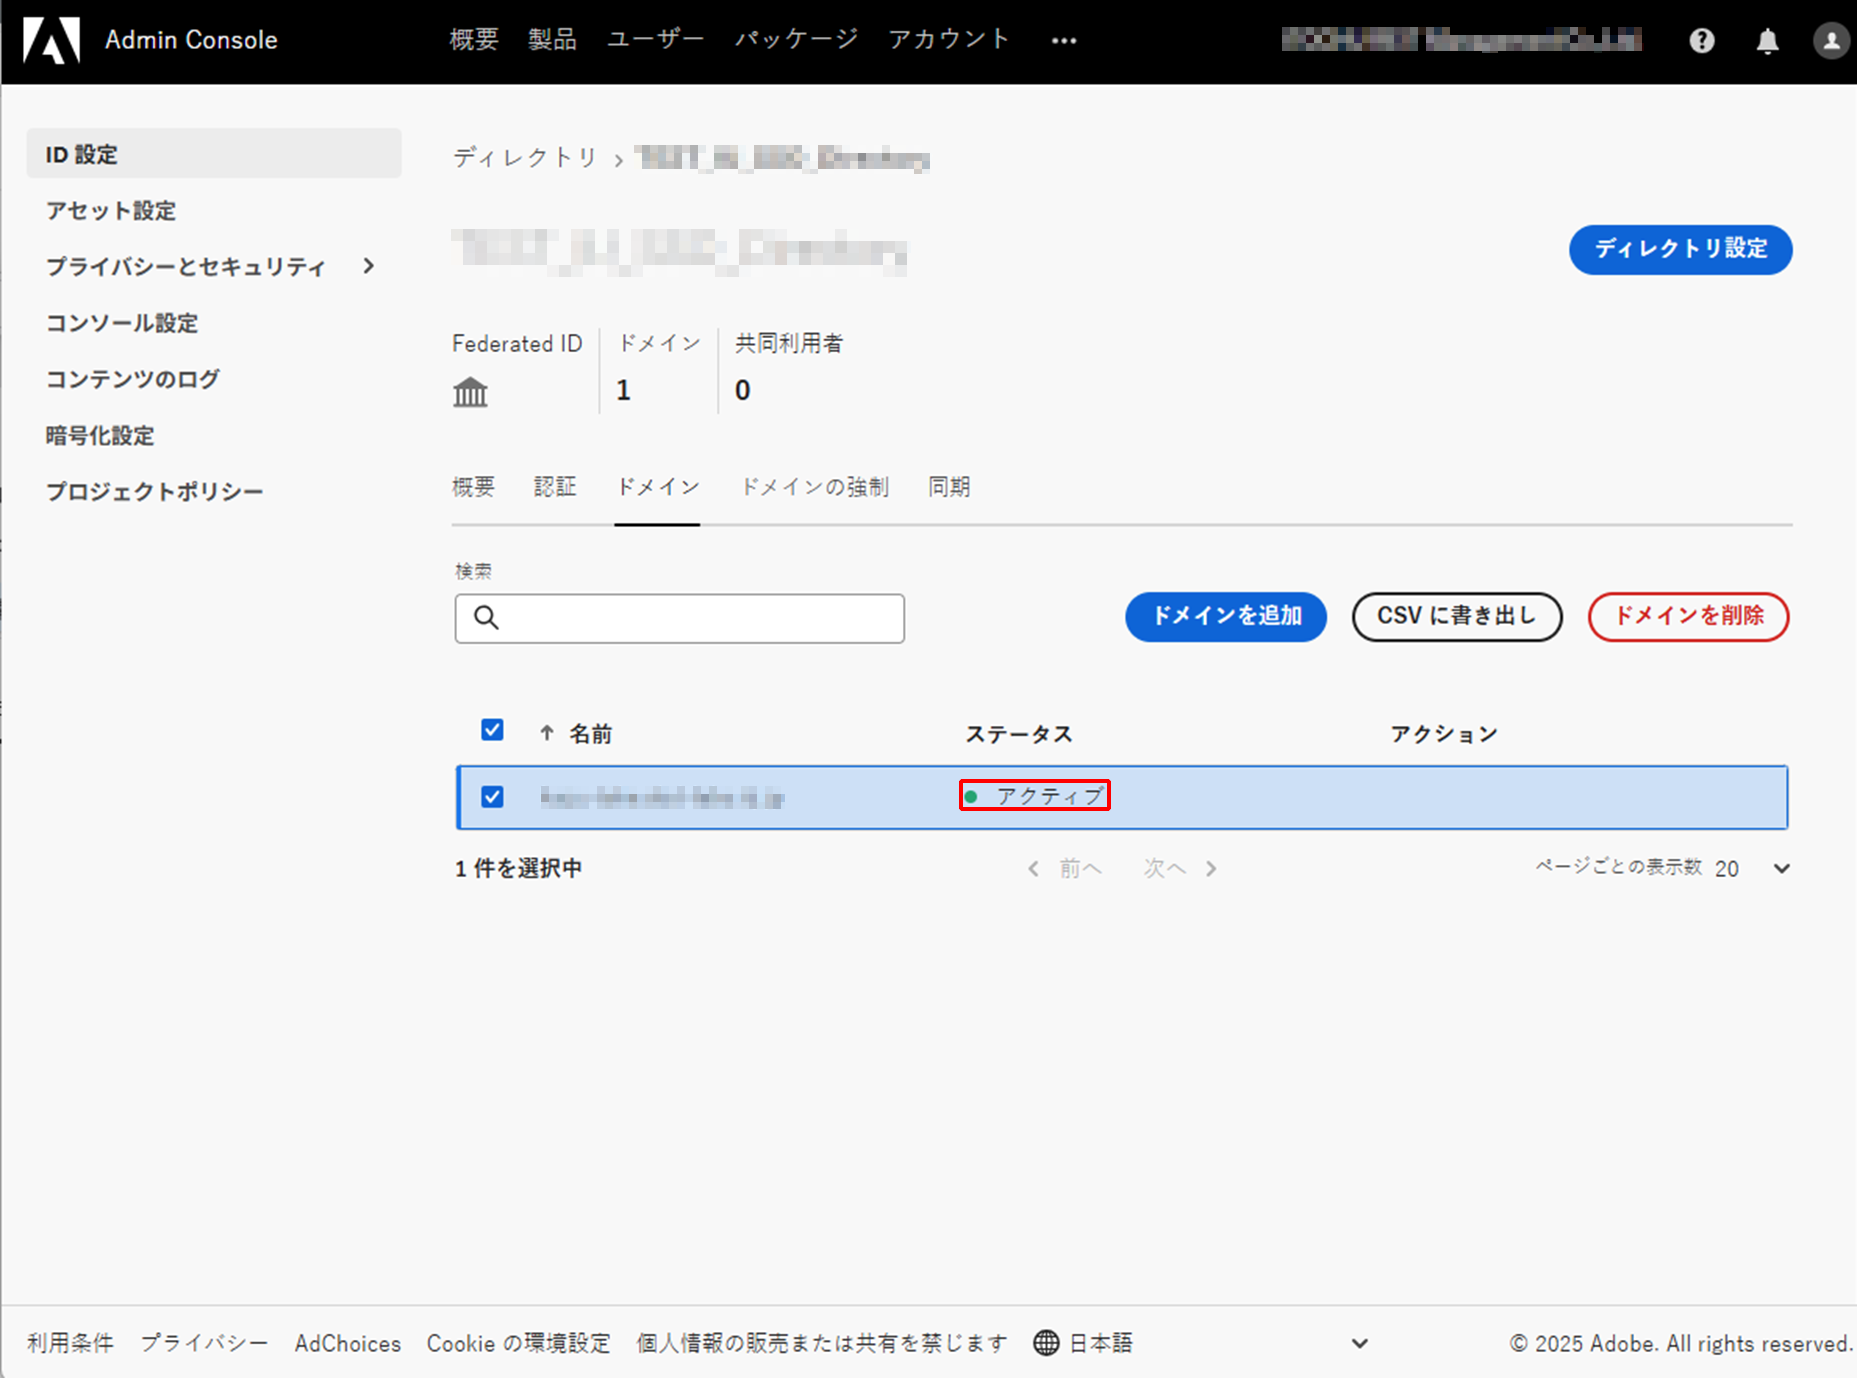Open notifications bell icon
Viewport: 1857px width, 1378px height.
(x=1767, y=41)
